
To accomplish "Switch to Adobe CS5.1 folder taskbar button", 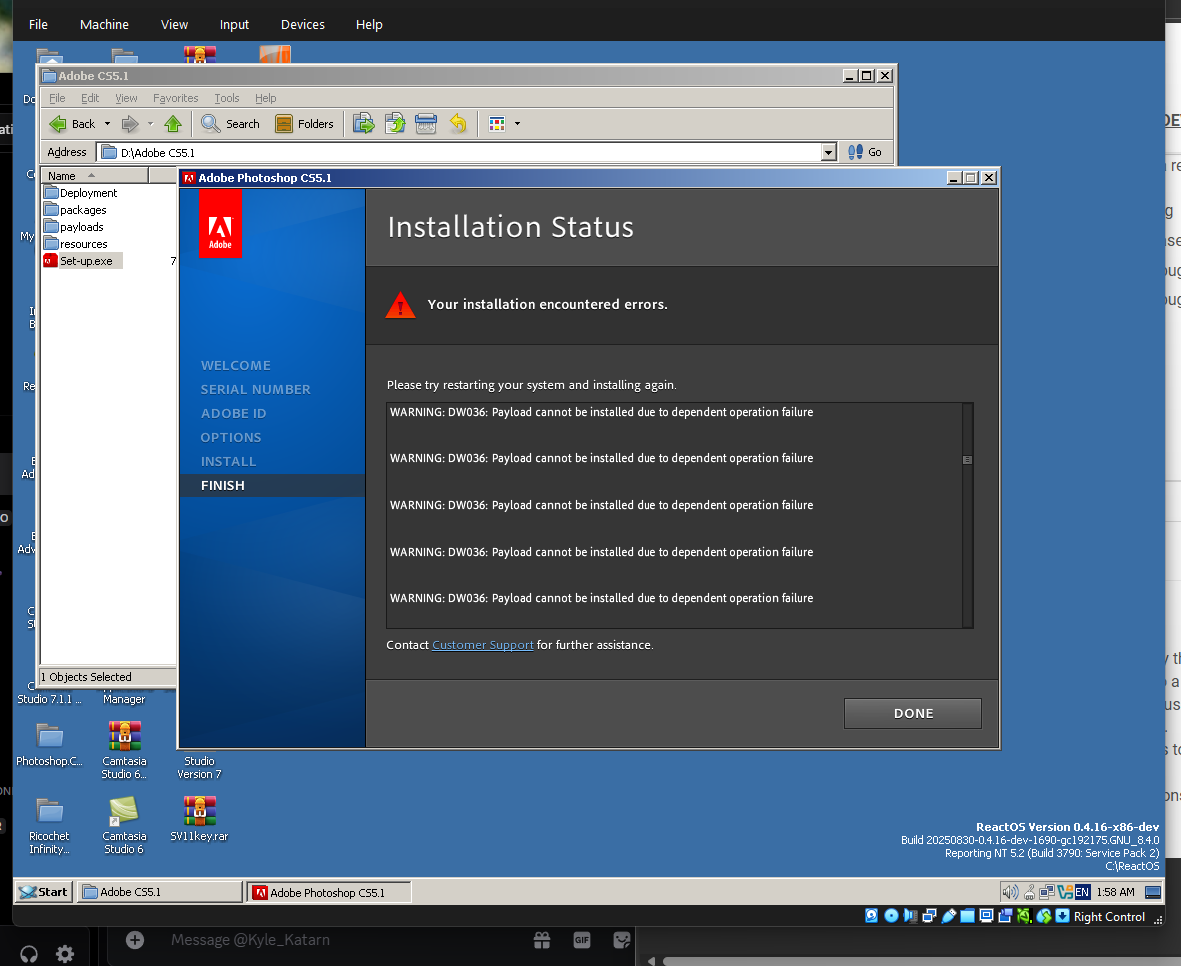I will 160,891.
